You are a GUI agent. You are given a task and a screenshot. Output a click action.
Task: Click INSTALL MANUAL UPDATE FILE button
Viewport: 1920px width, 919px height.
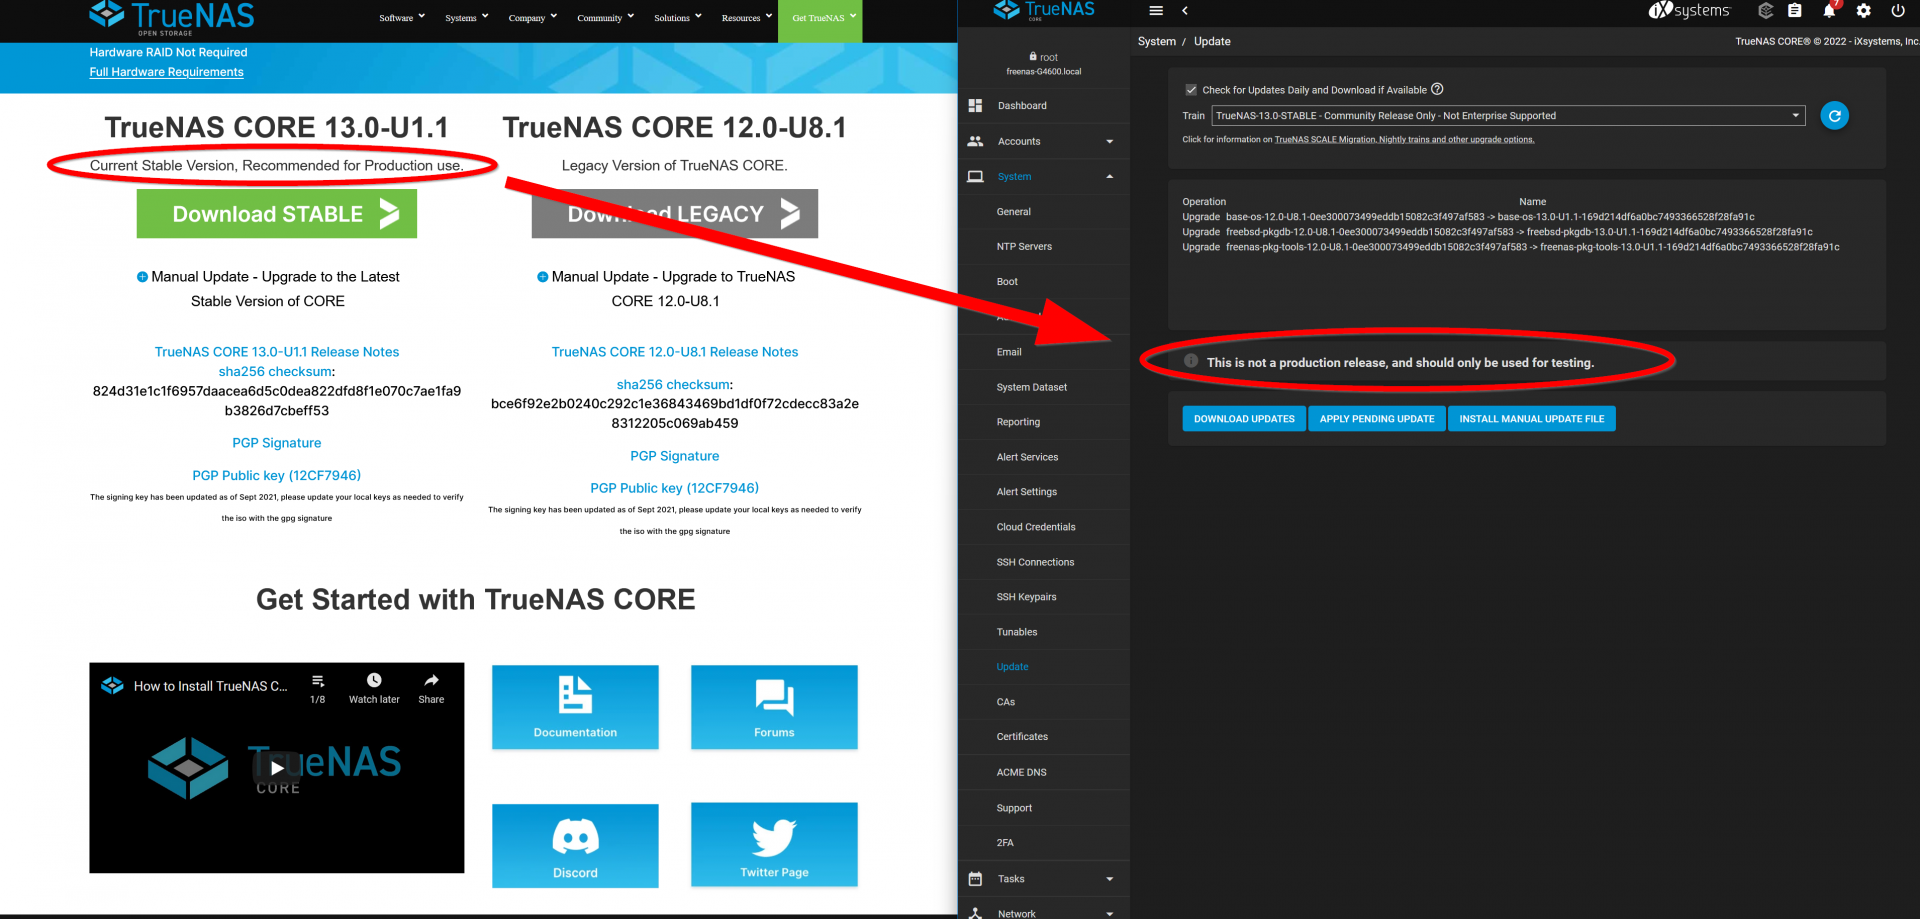[x=1532, y=419]
